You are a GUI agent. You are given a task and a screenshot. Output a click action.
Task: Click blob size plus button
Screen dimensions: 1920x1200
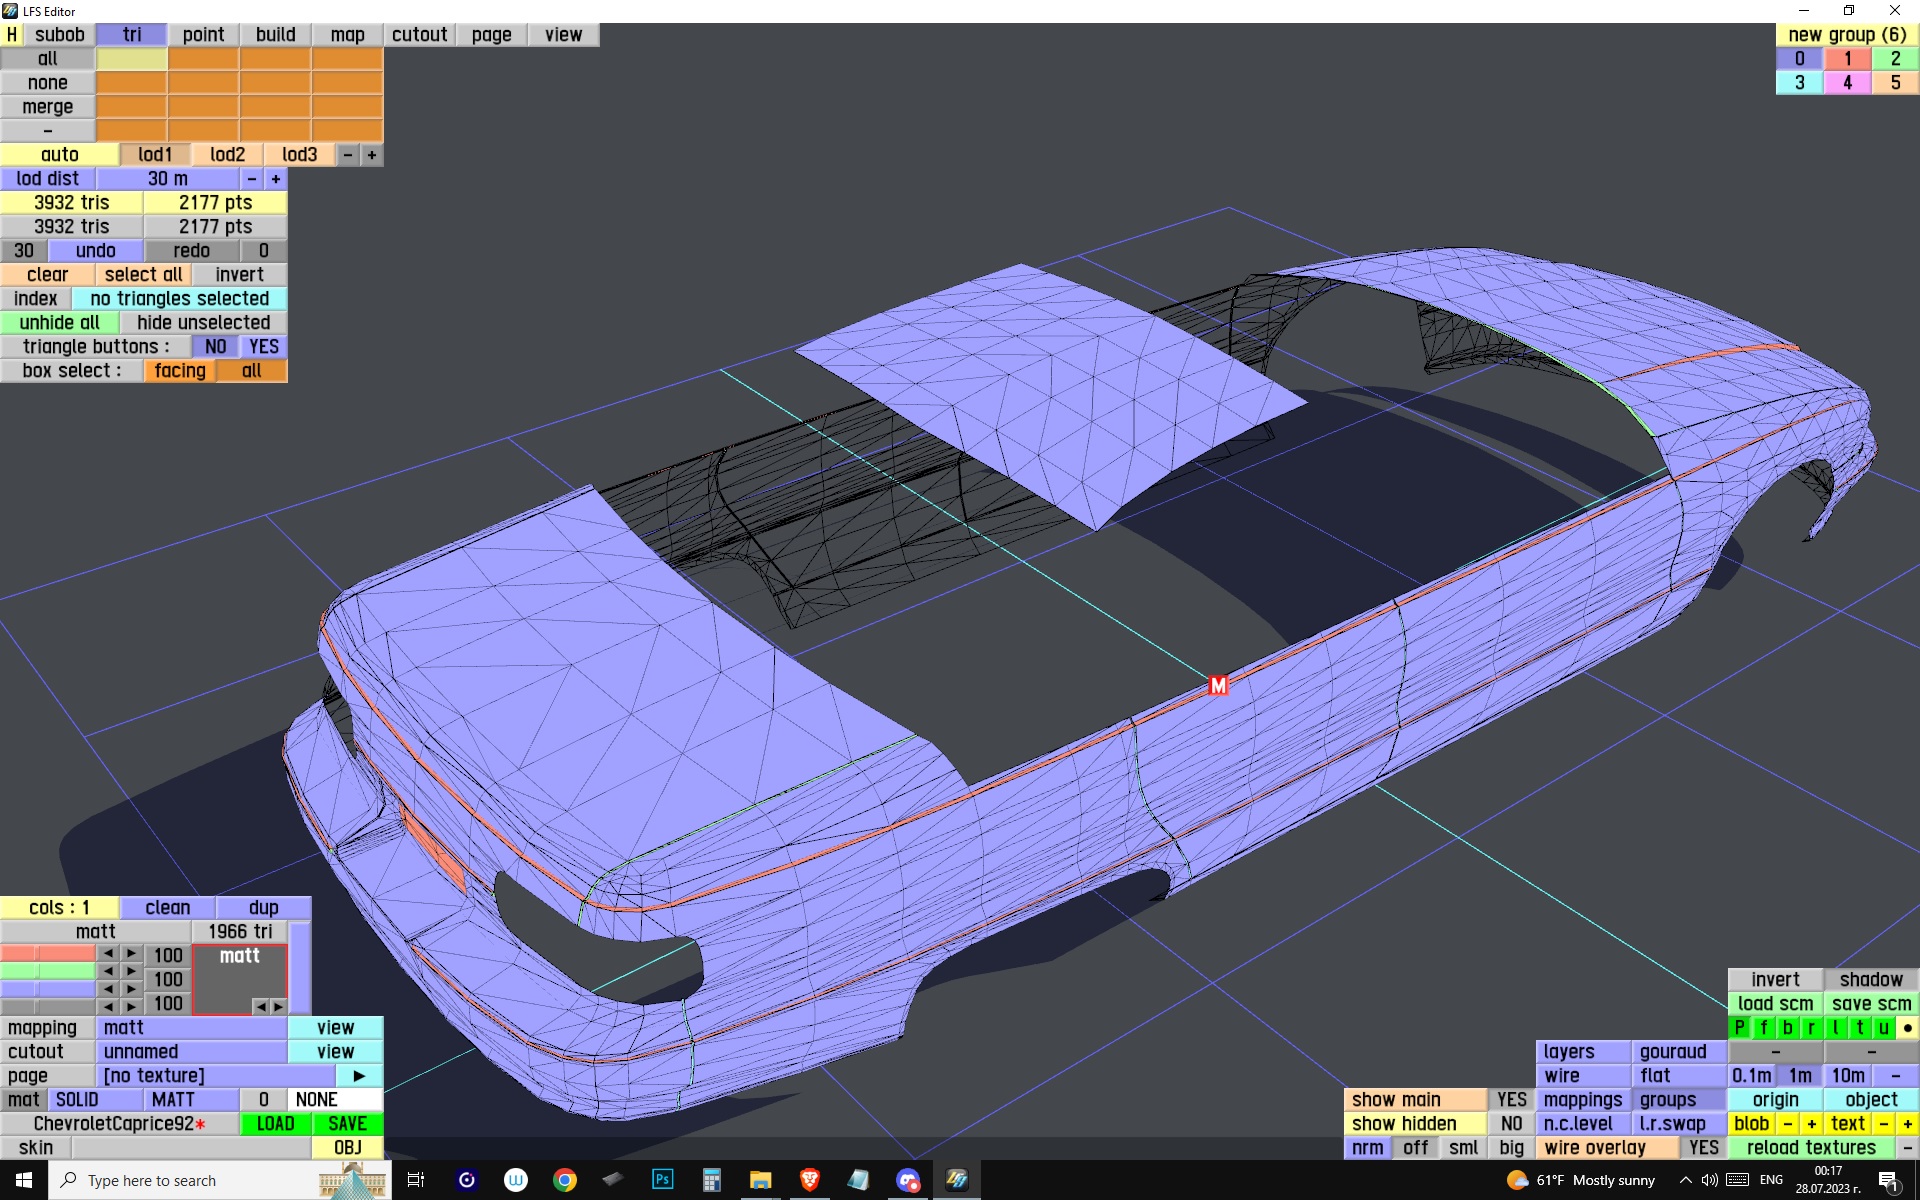[1811, 1123]
